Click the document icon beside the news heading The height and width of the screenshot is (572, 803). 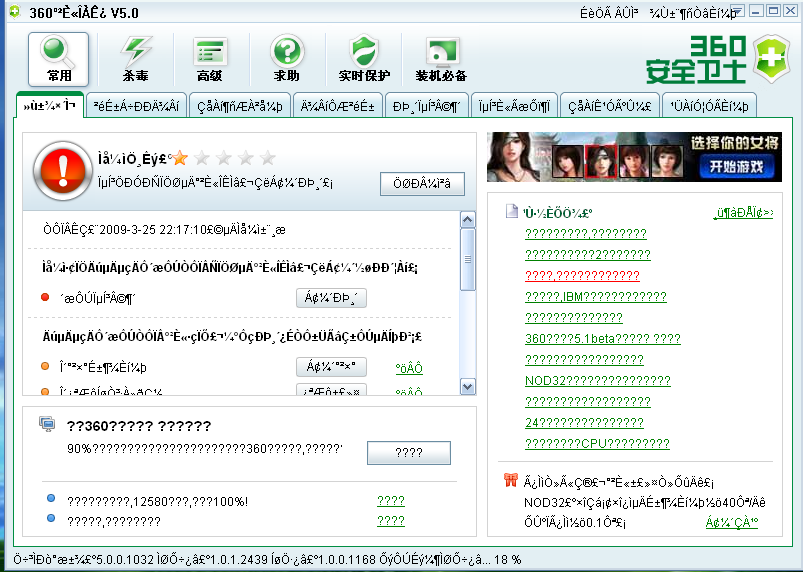[x=511, y=211]
